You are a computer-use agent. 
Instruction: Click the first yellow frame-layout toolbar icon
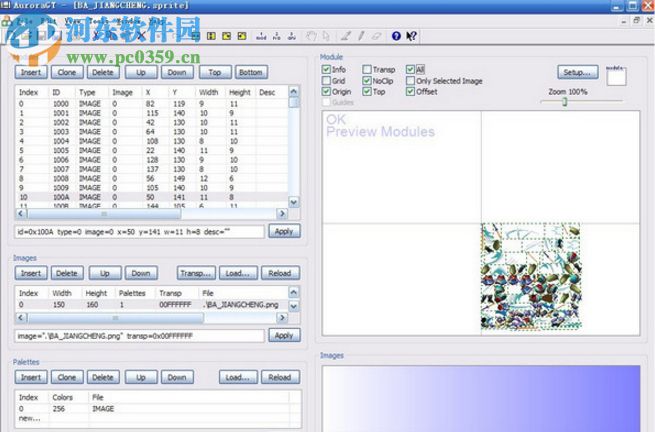pos(211,36)
